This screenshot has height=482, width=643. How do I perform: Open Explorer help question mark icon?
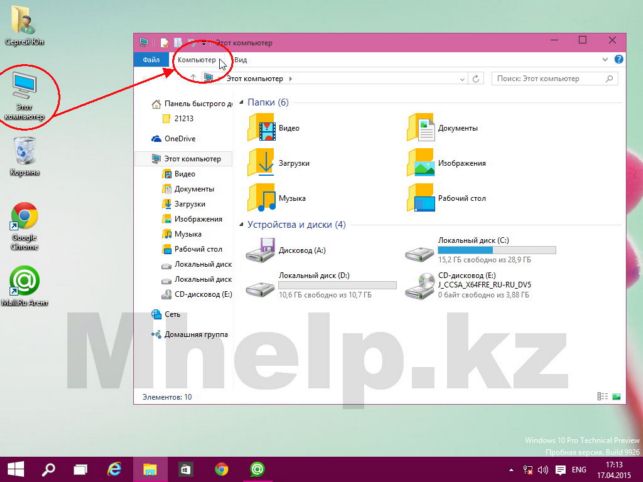[x=618, y=59]
